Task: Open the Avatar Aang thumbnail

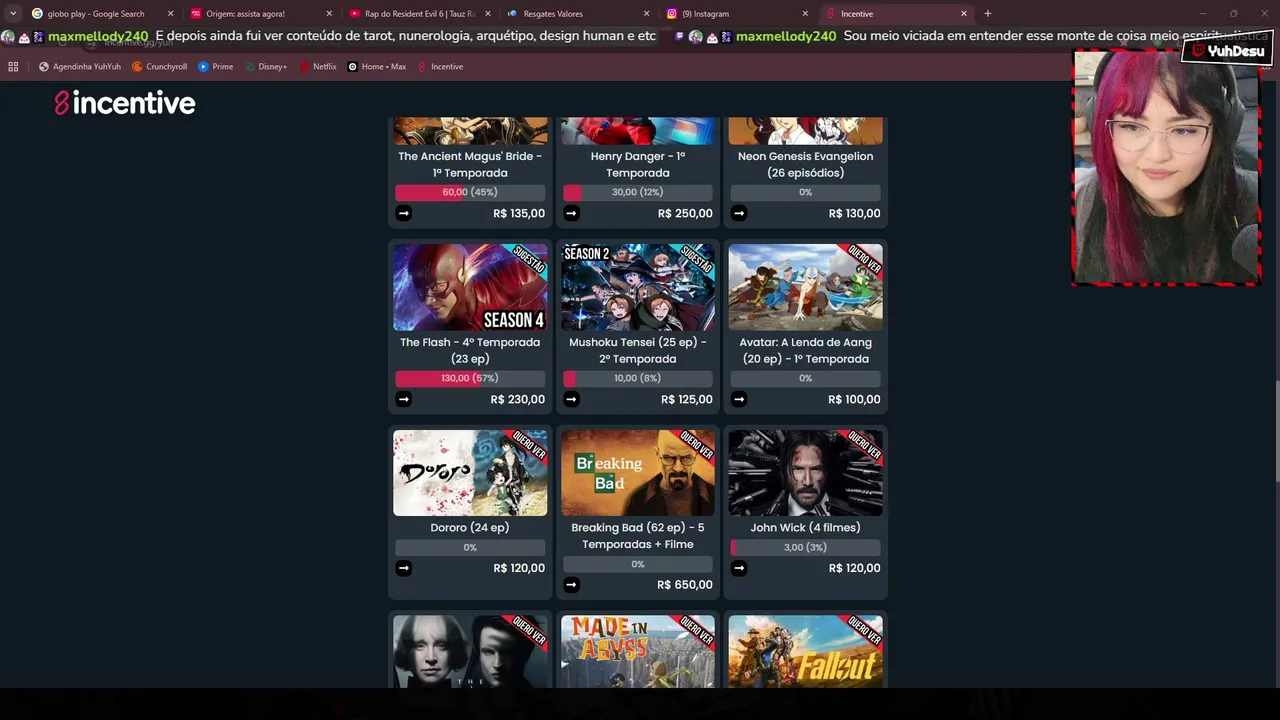Action: coord(806,287)
